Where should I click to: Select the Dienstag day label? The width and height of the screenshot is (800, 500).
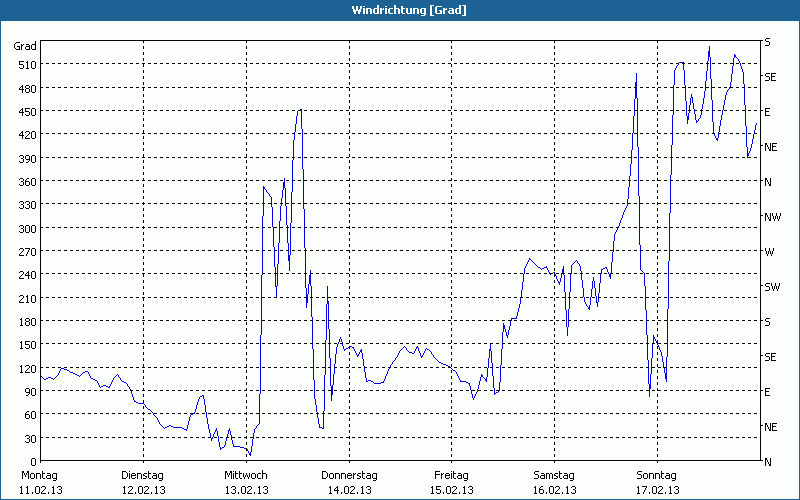(x=142, y=476)
